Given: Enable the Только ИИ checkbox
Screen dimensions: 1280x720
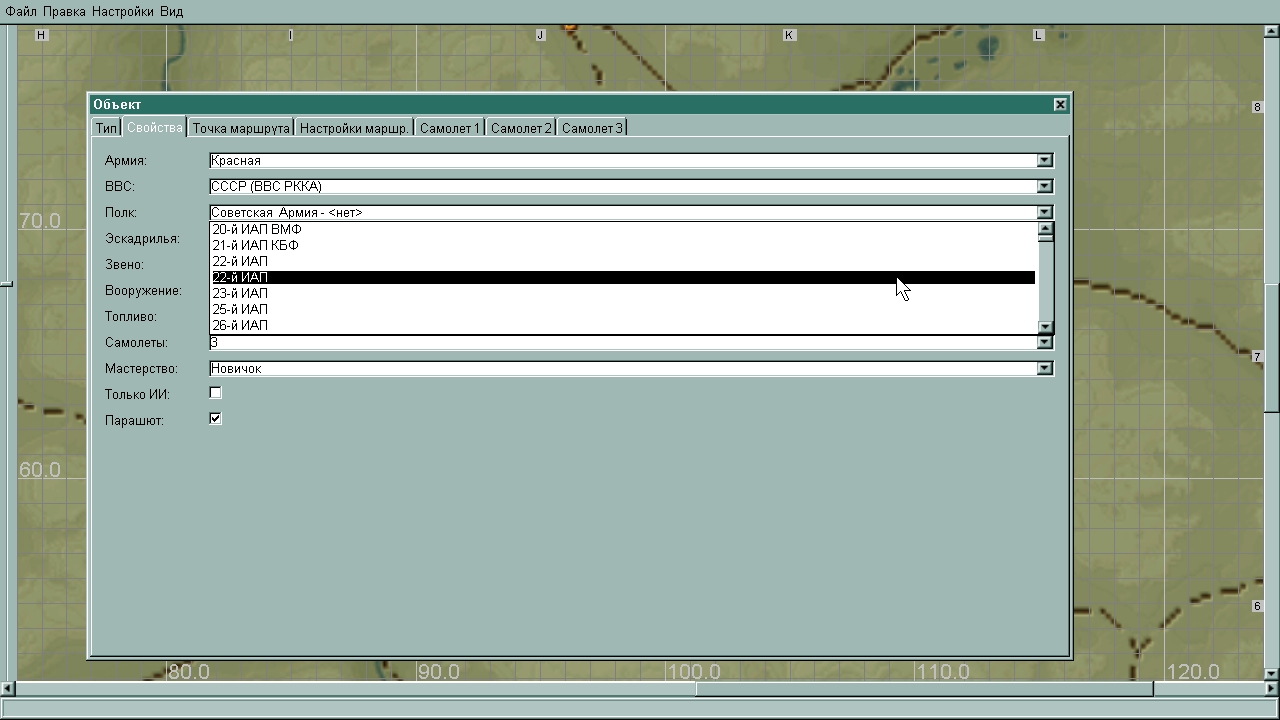Looking at the screenshot, I should [x=215, y=393].
